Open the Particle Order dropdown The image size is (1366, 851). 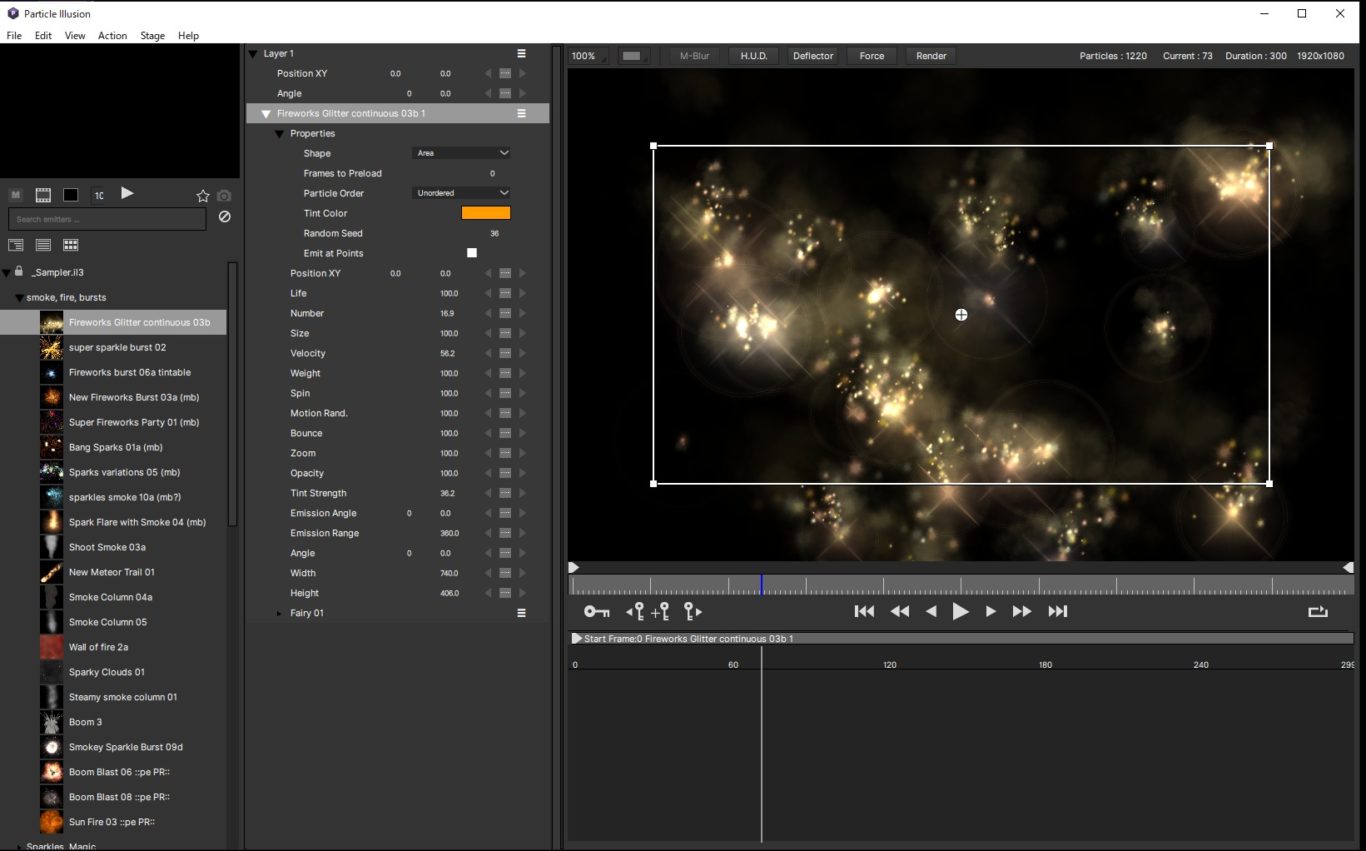click(x=461, y=193)
